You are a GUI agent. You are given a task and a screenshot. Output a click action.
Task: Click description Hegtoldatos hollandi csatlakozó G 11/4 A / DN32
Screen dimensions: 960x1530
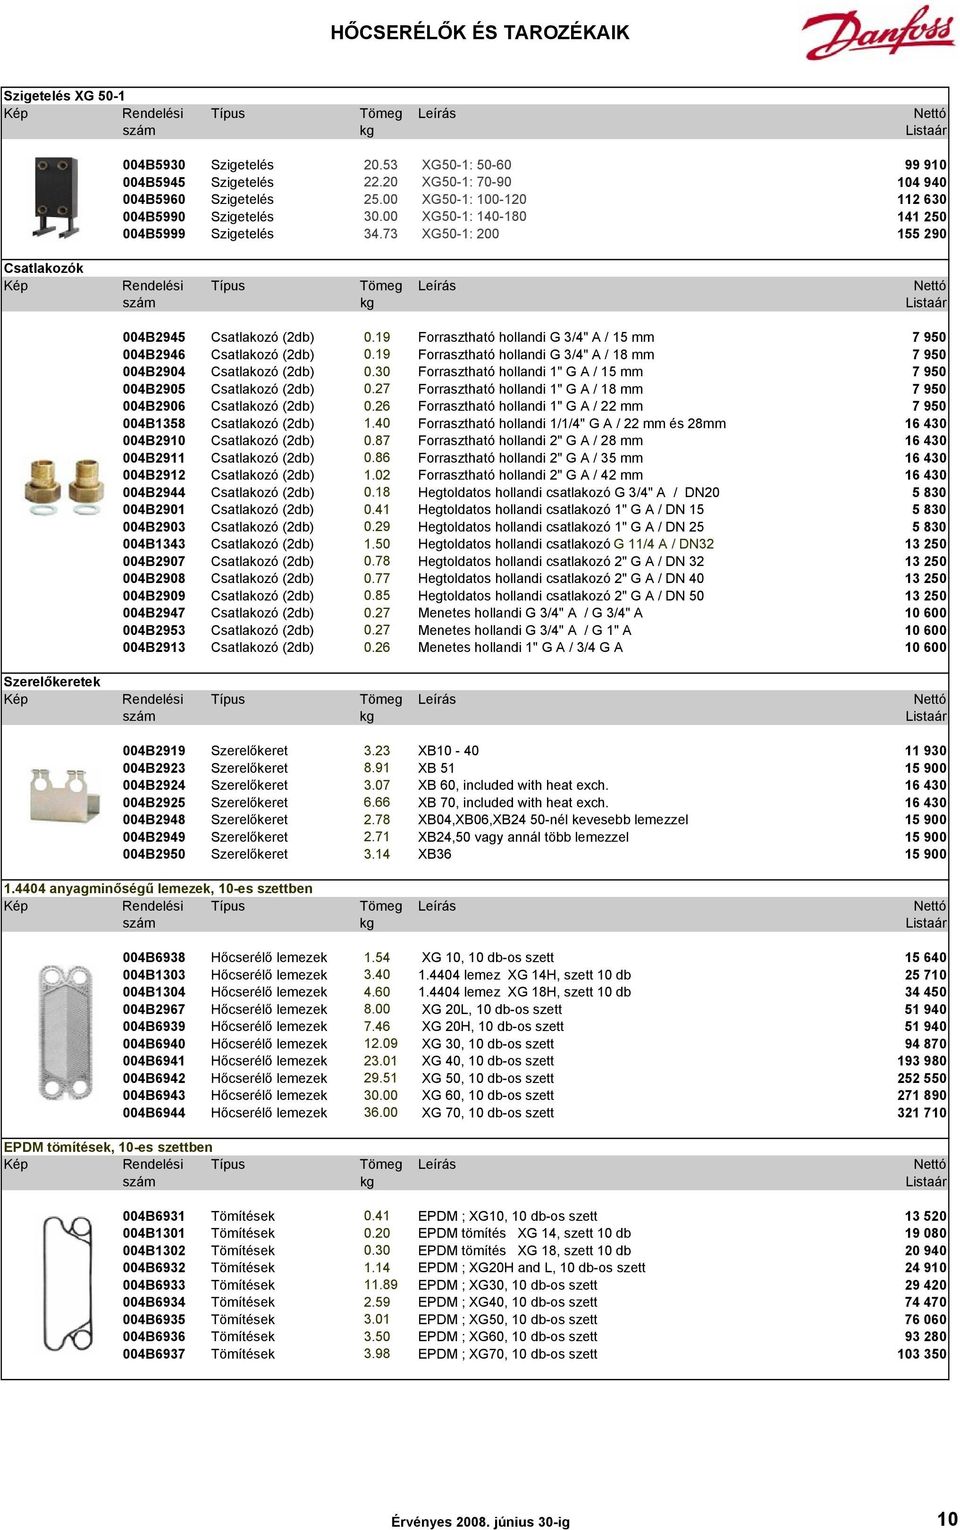click(566, 544)
